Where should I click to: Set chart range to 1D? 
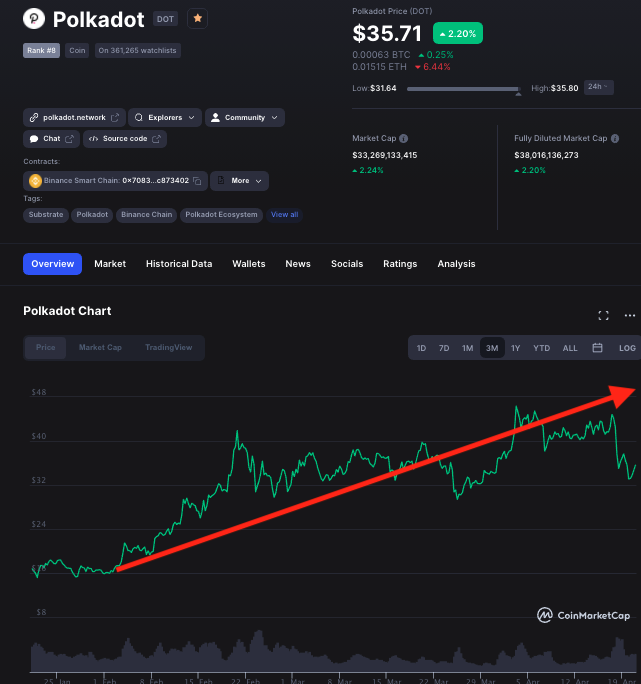point(421,348)
